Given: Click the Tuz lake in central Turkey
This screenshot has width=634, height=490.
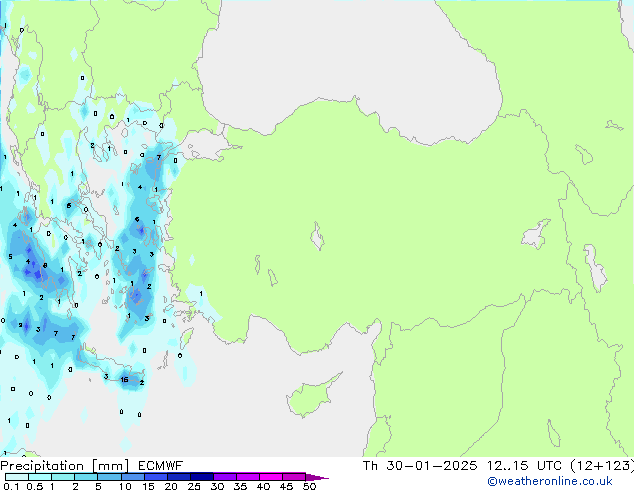Looking at the screenshot, I should [318, 239].
